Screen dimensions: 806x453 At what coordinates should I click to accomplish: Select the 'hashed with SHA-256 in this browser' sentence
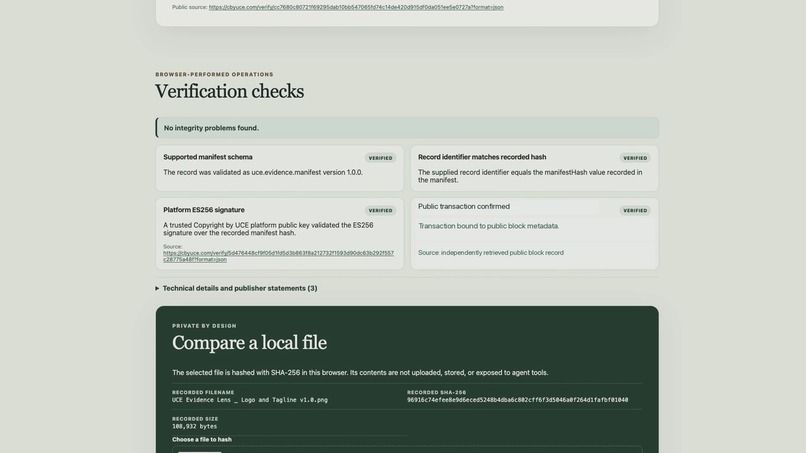click(x=360, y=373)
